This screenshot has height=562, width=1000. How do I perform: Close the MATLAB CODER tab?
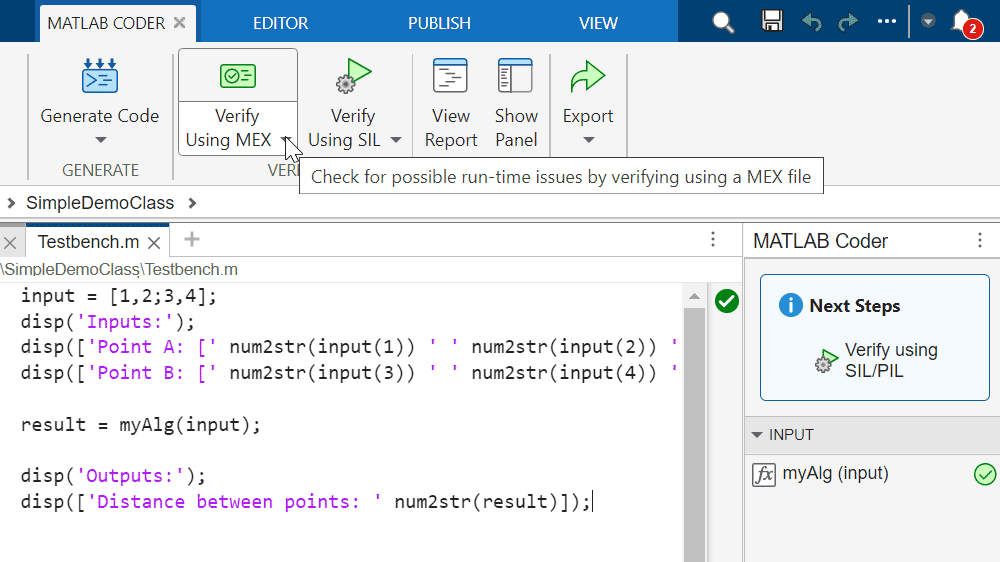click(x=180, y=23)
